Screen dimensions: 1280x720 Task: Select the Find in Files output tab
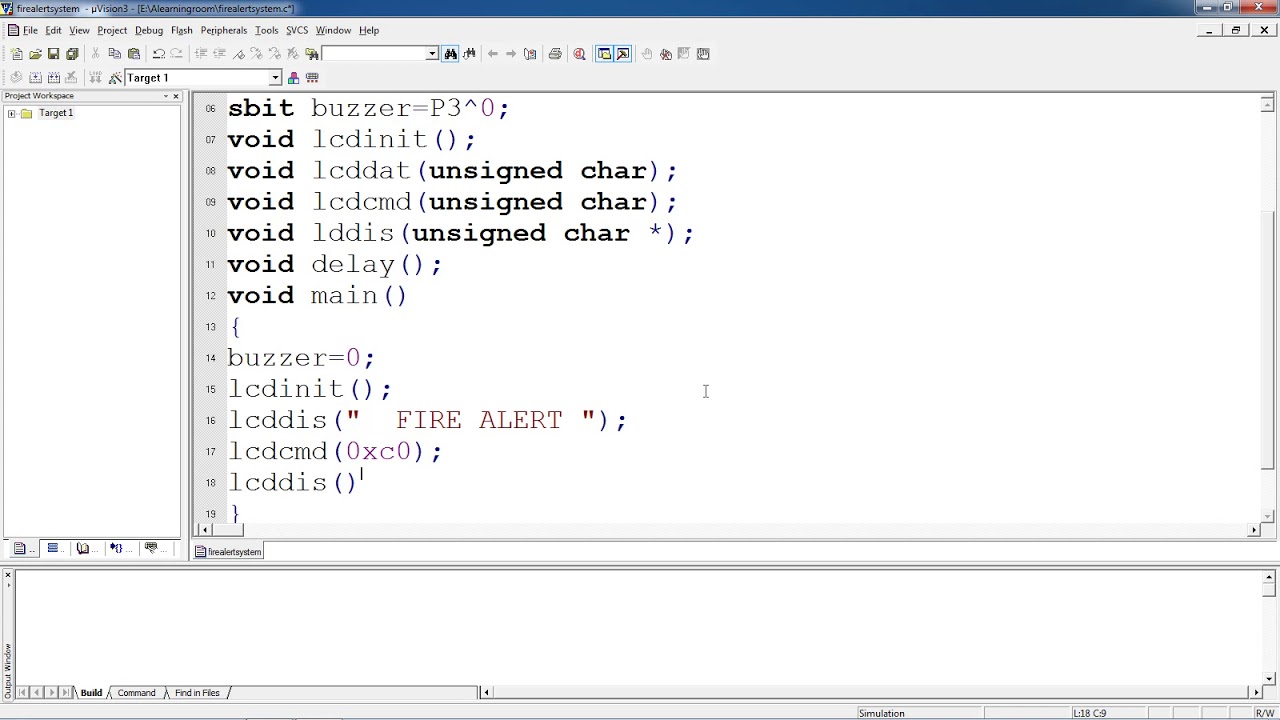coord(197,693)
